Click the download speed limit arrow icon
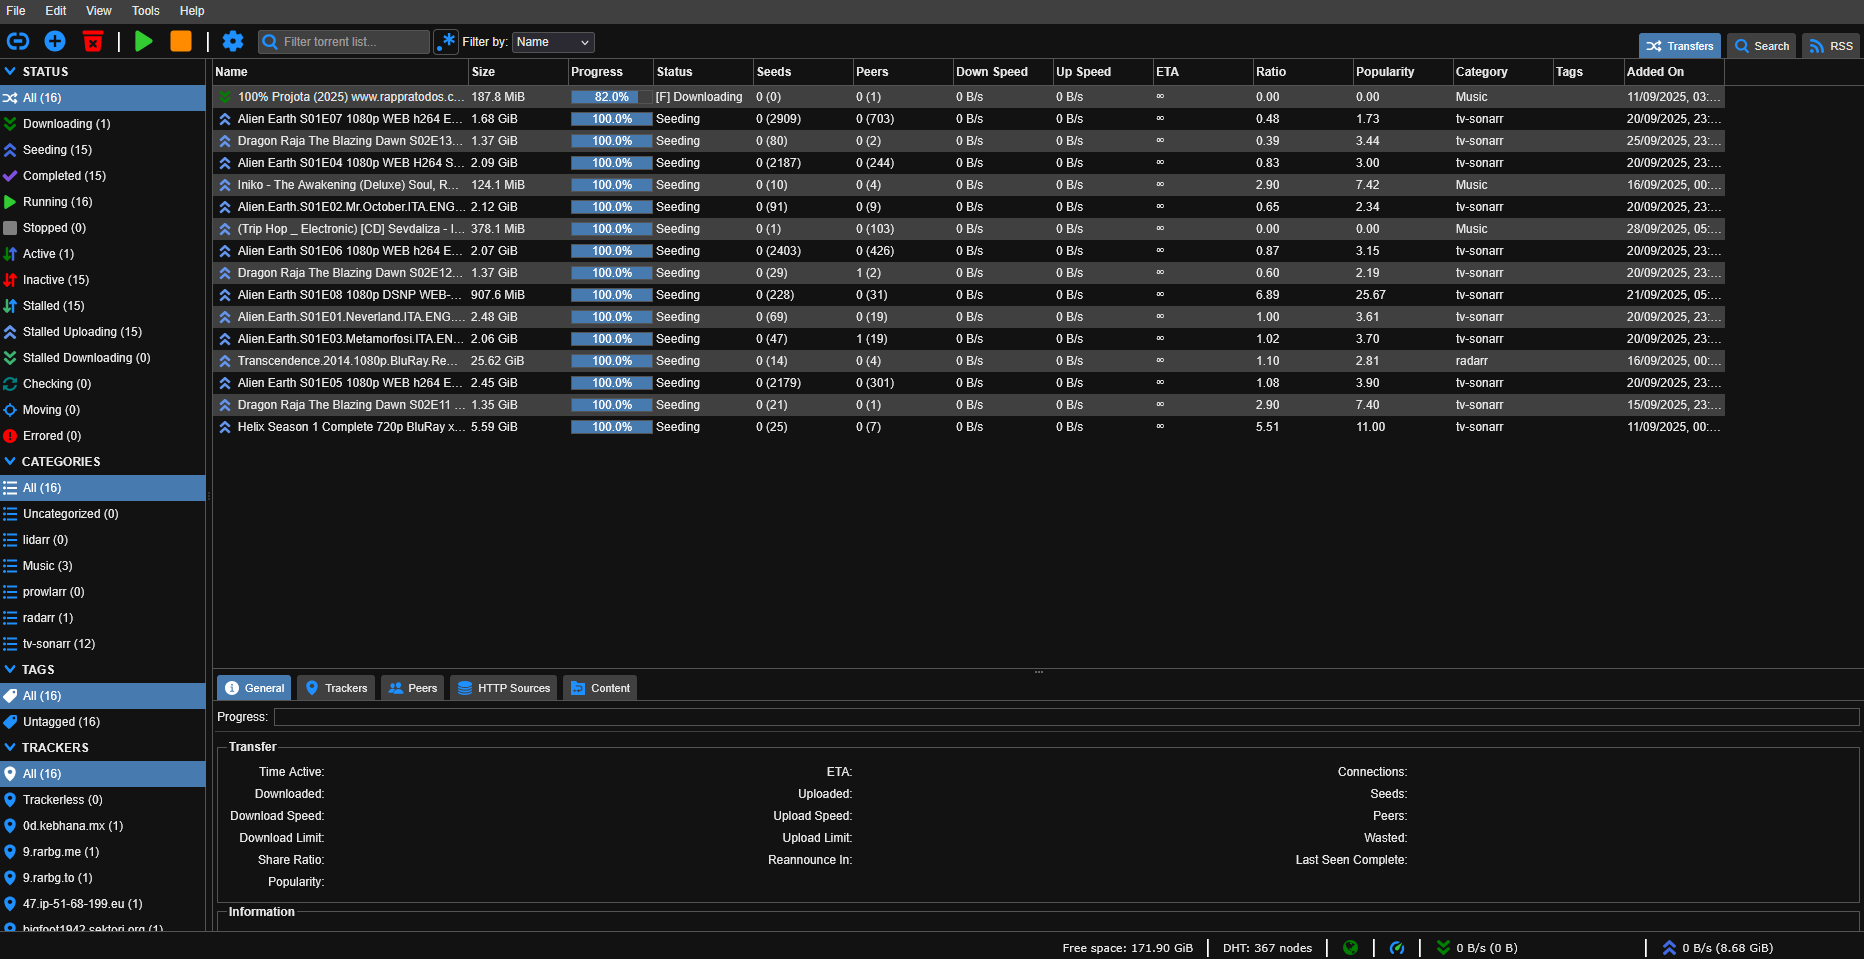This screenshot has width=1864, height=959. pyautogui.click(x=1443, y=947)
